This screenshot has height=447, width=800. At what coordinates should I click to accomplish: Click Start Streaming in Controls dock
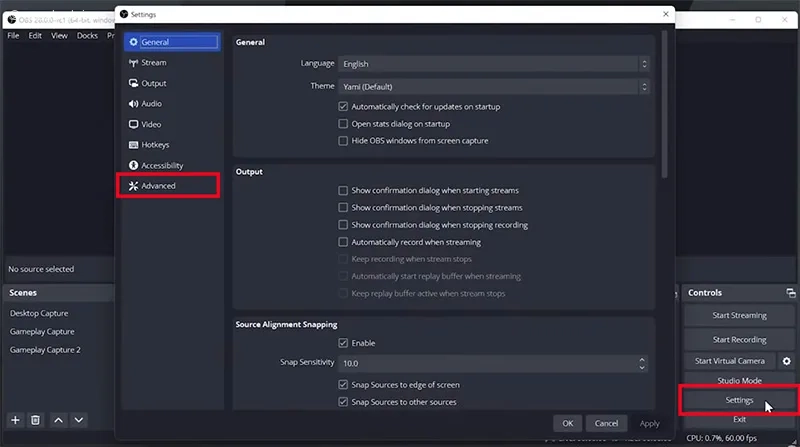coord(739,315)
